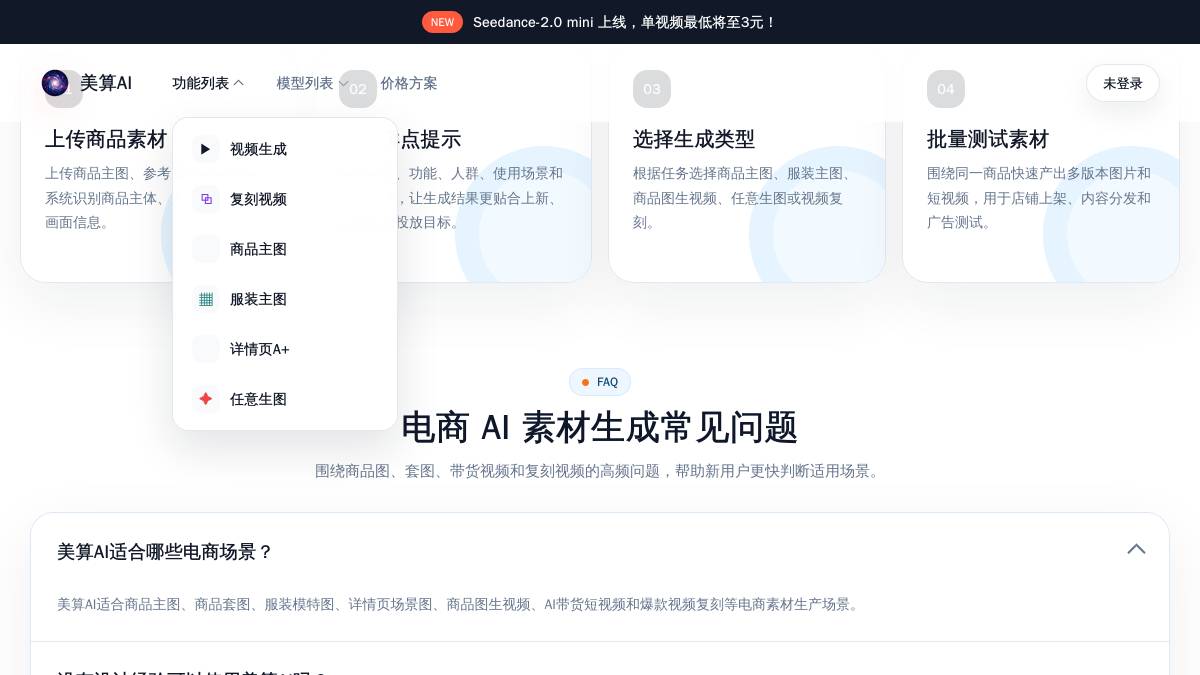Click the icon box beside 详情页A+
Image resolution: width=1200 pixels, height=675 pixels.
206,349
